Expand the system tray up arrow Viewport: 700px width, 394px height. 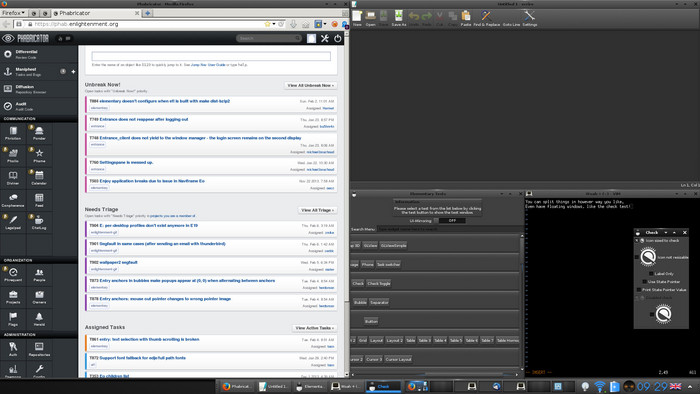pyautogui.click(x=690, y=386)
